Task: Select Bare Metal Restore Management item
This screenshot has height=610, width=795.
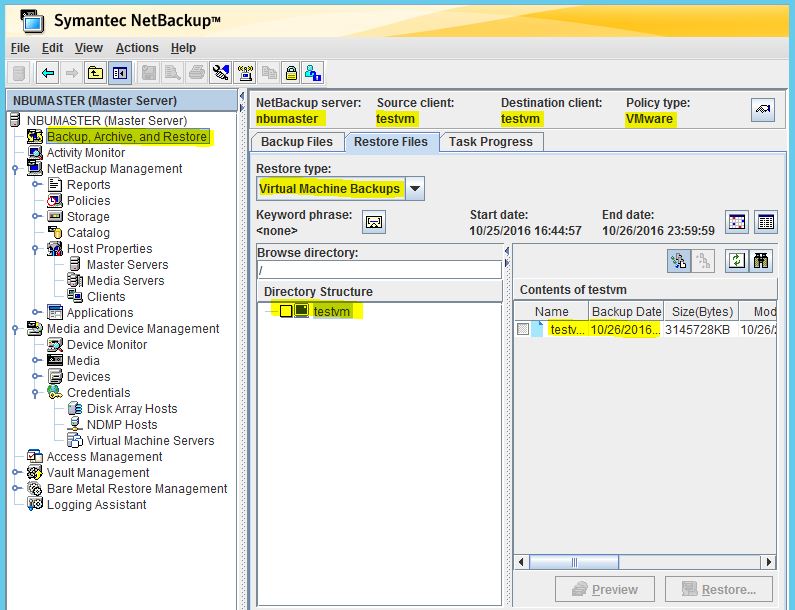Action: 137,489
